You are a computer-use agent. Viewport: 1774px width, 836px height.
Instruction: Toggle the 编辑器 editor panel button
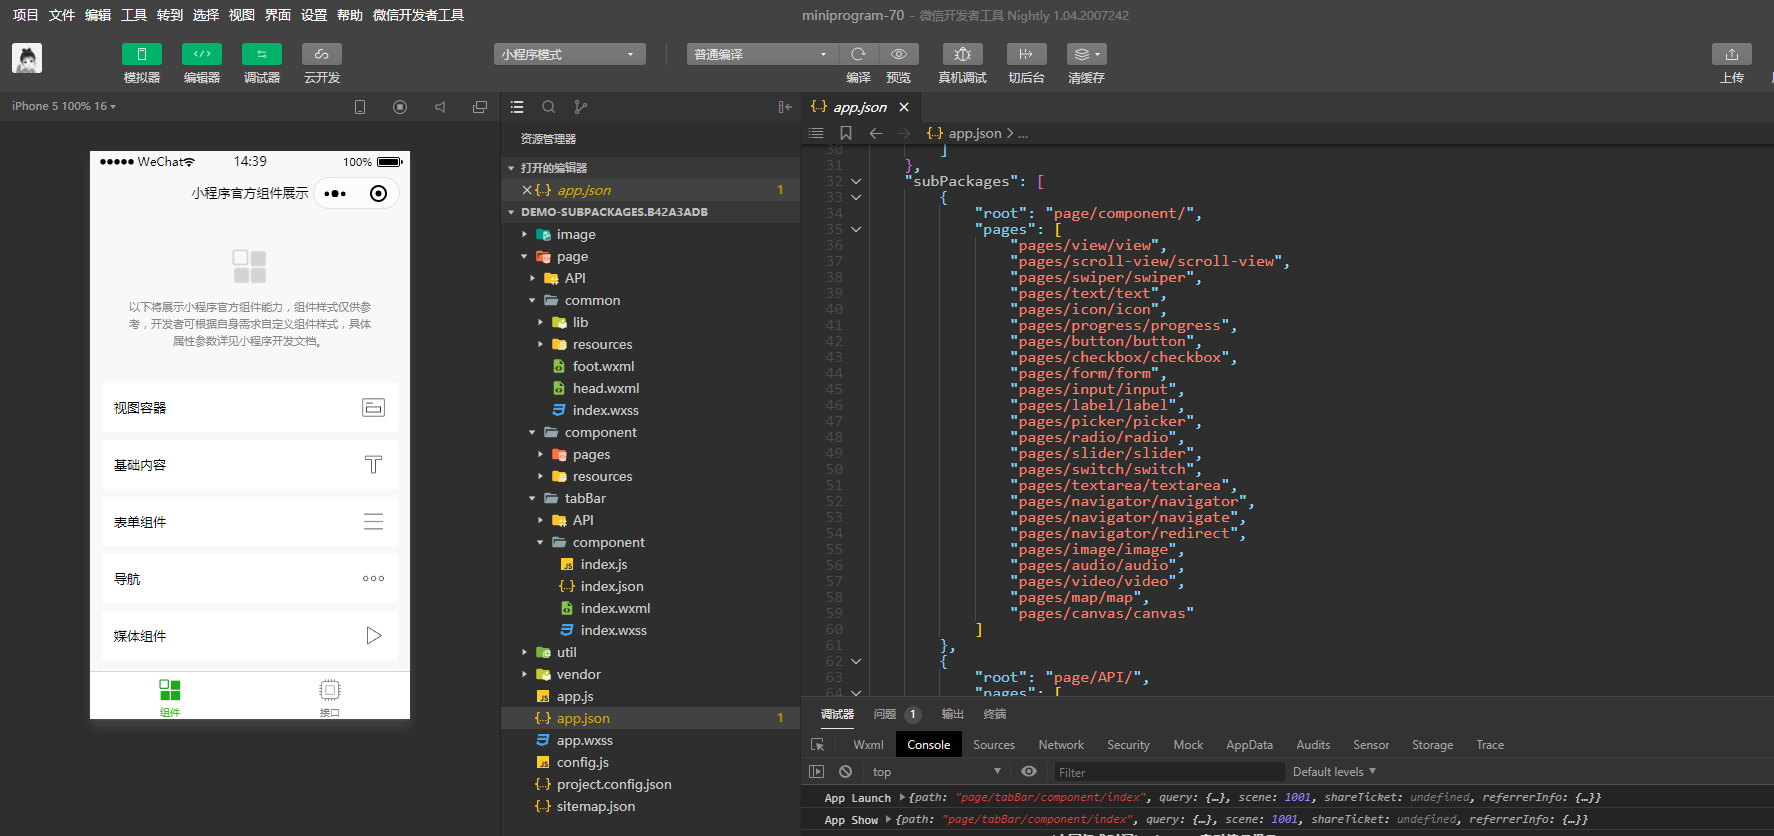[x=201, y=54]
